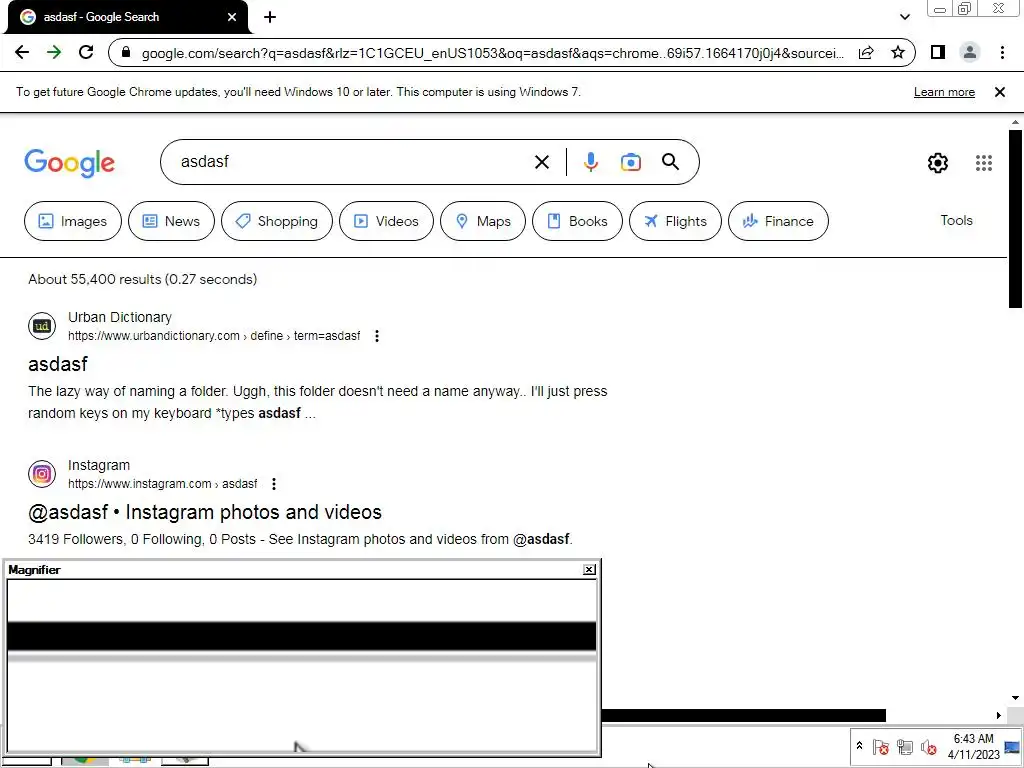This screenshot has width=1024, height=768.
Task: Open the lock site information icon
Action: (x=127, y=53)
